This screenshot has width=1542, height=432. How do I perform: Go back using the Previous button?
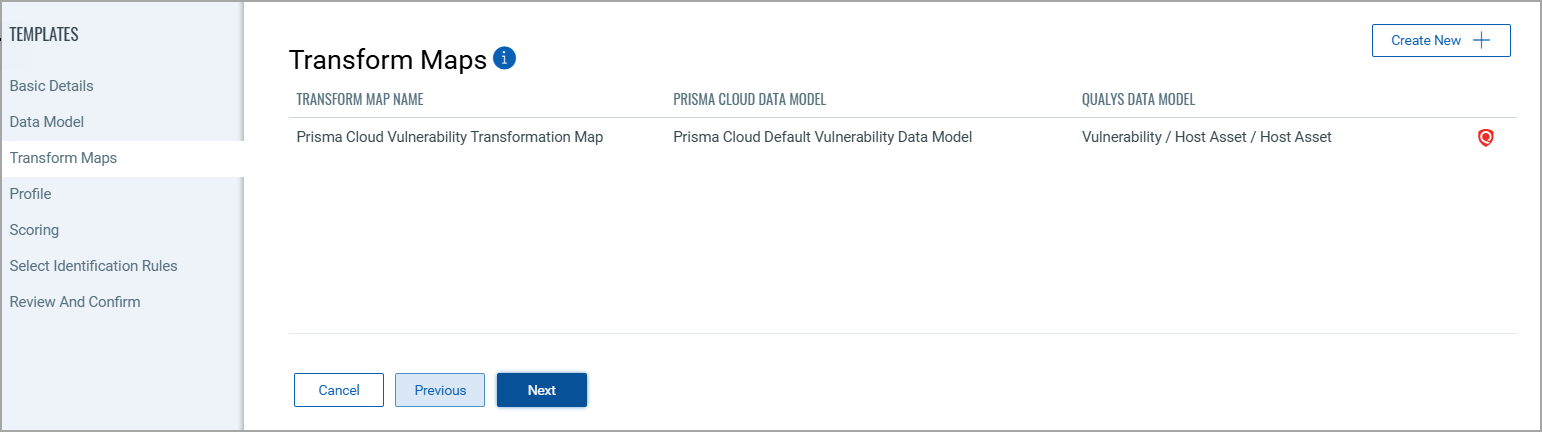pos(440,390)
